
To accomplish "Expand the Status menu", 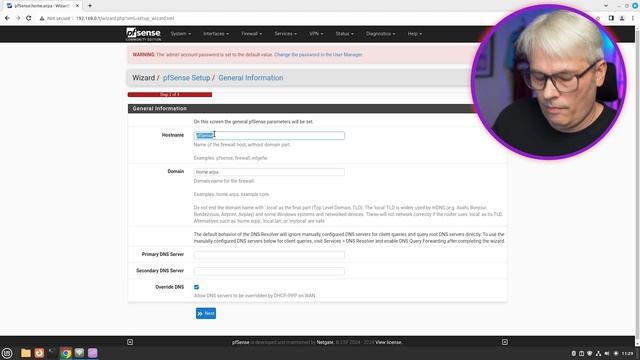I will coord(344,34).
